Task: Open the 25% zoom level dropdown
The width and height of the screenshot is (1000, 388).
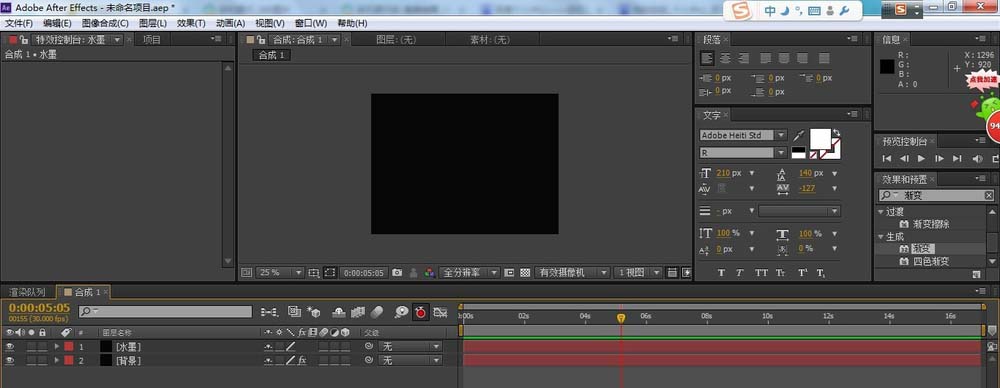Action: tap(281, 272)
